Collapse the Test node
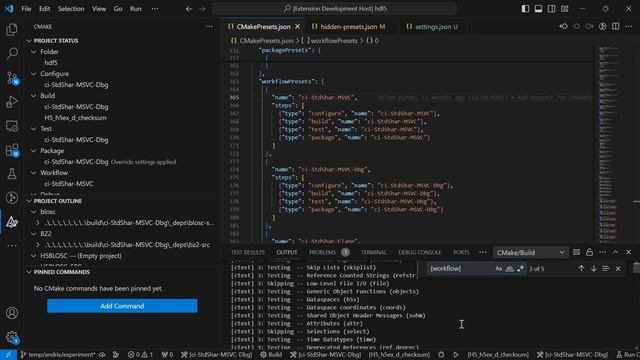 click(x=34, y=129)
